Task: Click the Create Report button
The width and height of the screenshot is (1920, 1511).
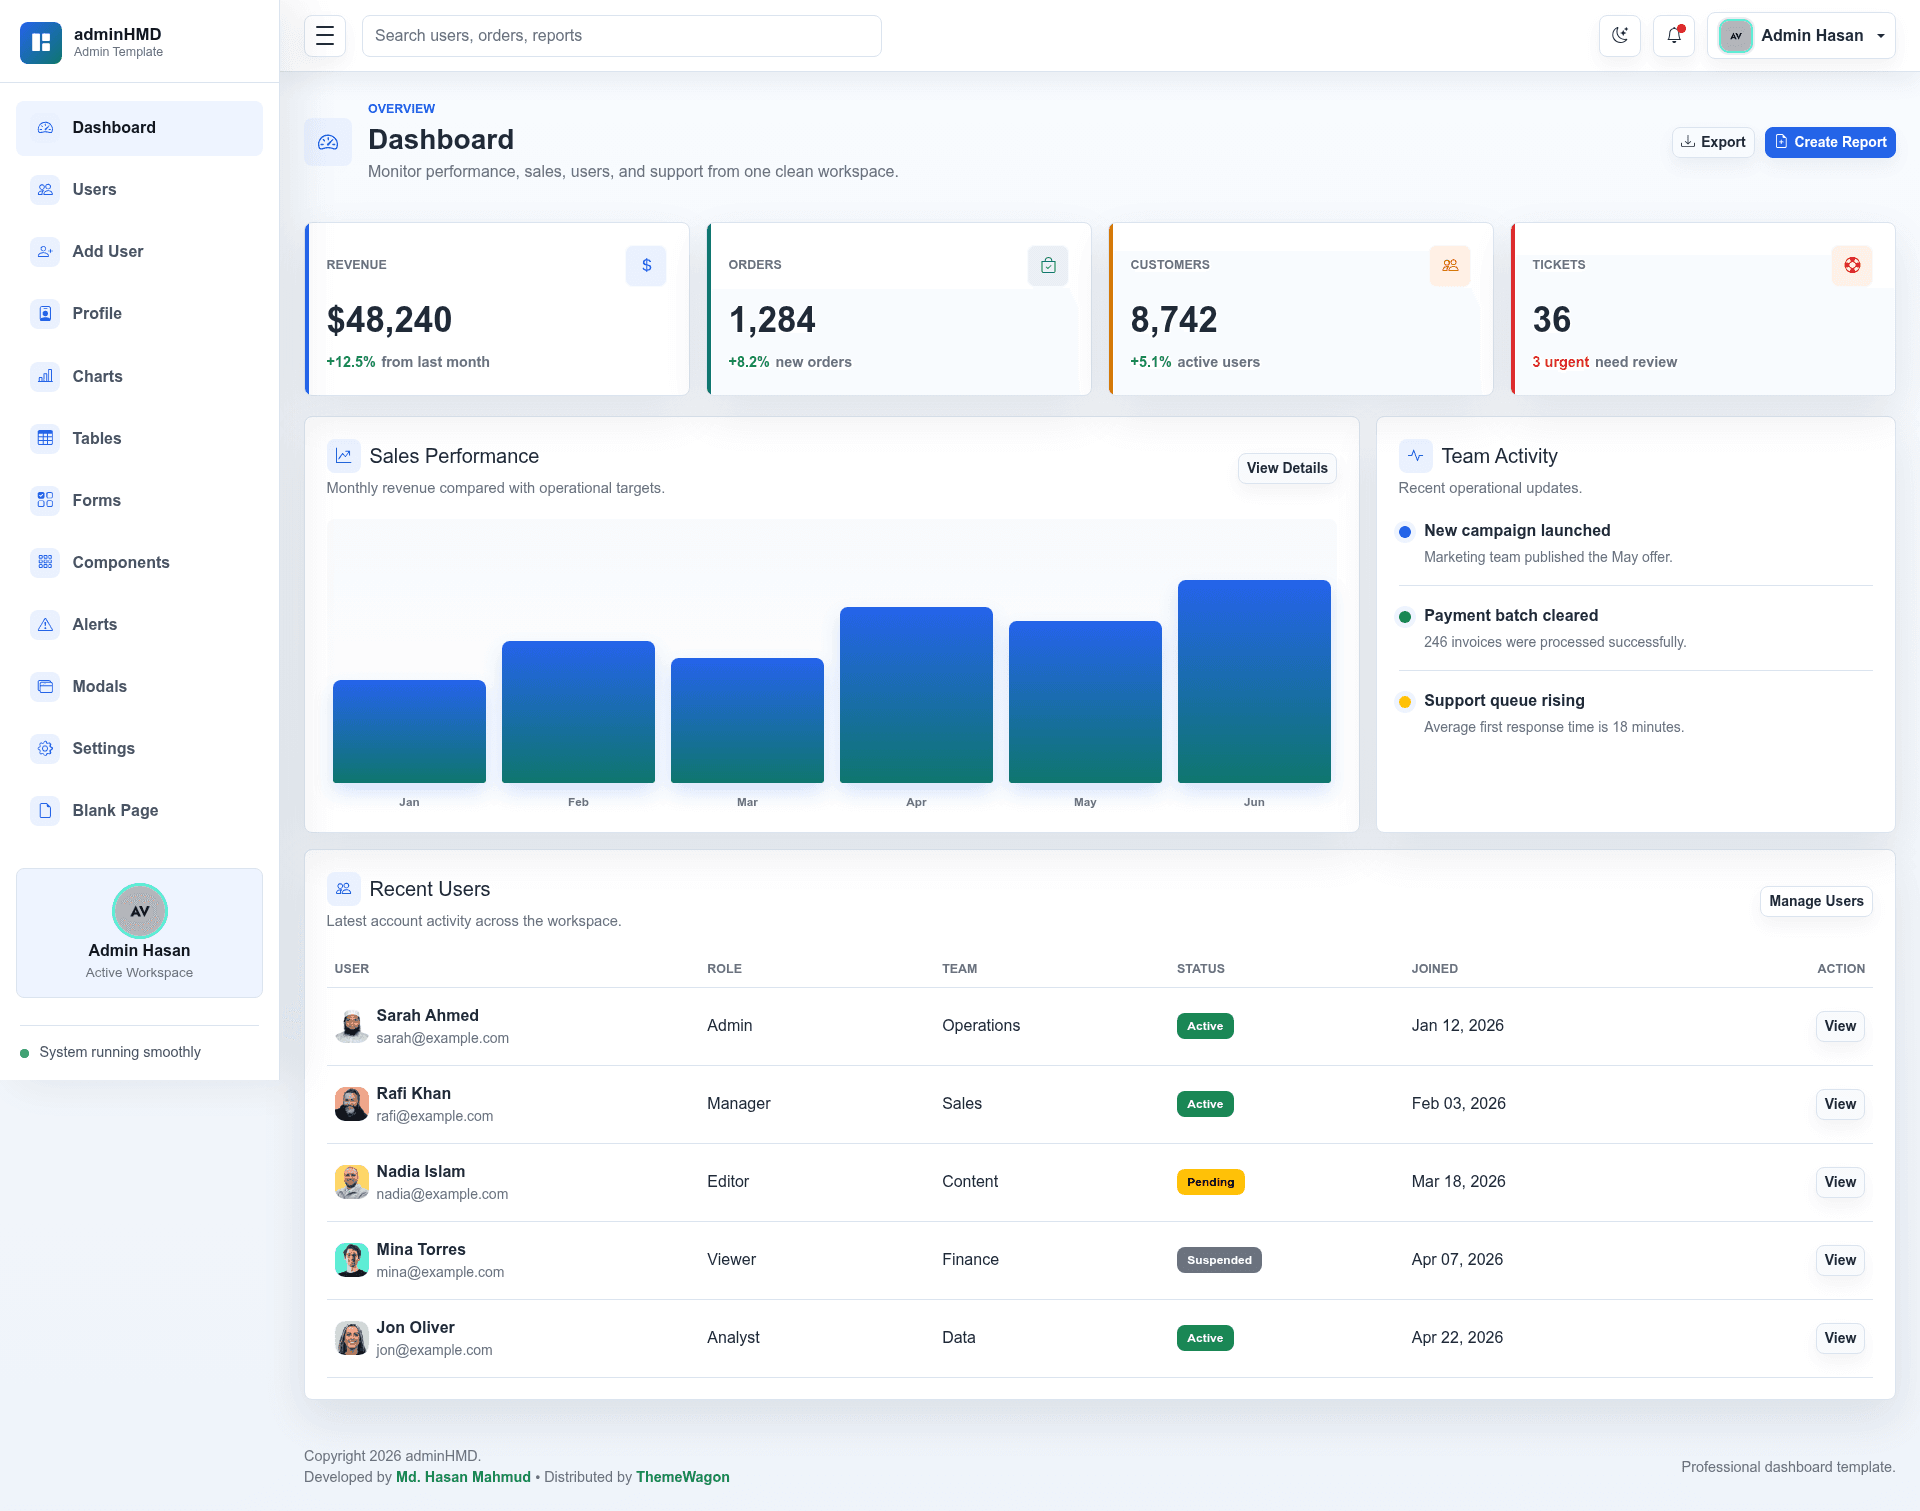Action: [x=1830, y=142]
